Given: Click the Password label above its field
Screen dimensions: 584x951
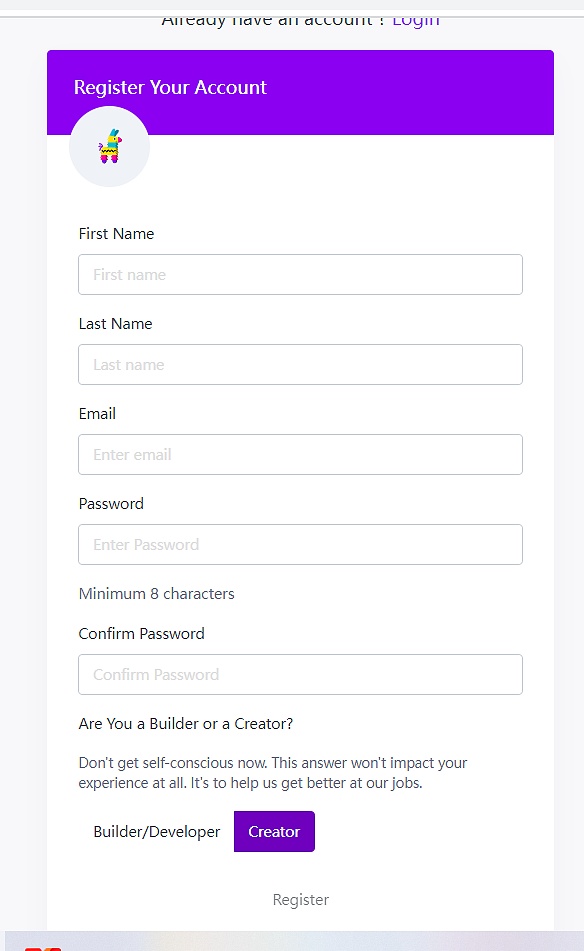Looking at the screenshot, I should click(111, 503).
